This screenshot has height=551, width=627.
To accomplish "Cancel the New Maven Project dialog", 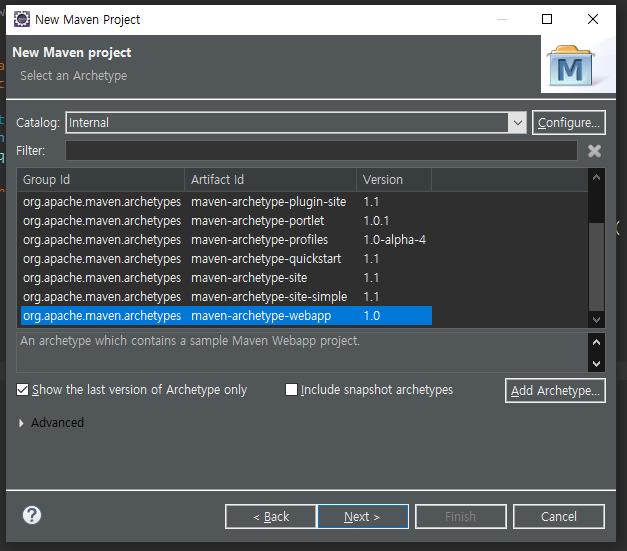I will click(559, 517).
